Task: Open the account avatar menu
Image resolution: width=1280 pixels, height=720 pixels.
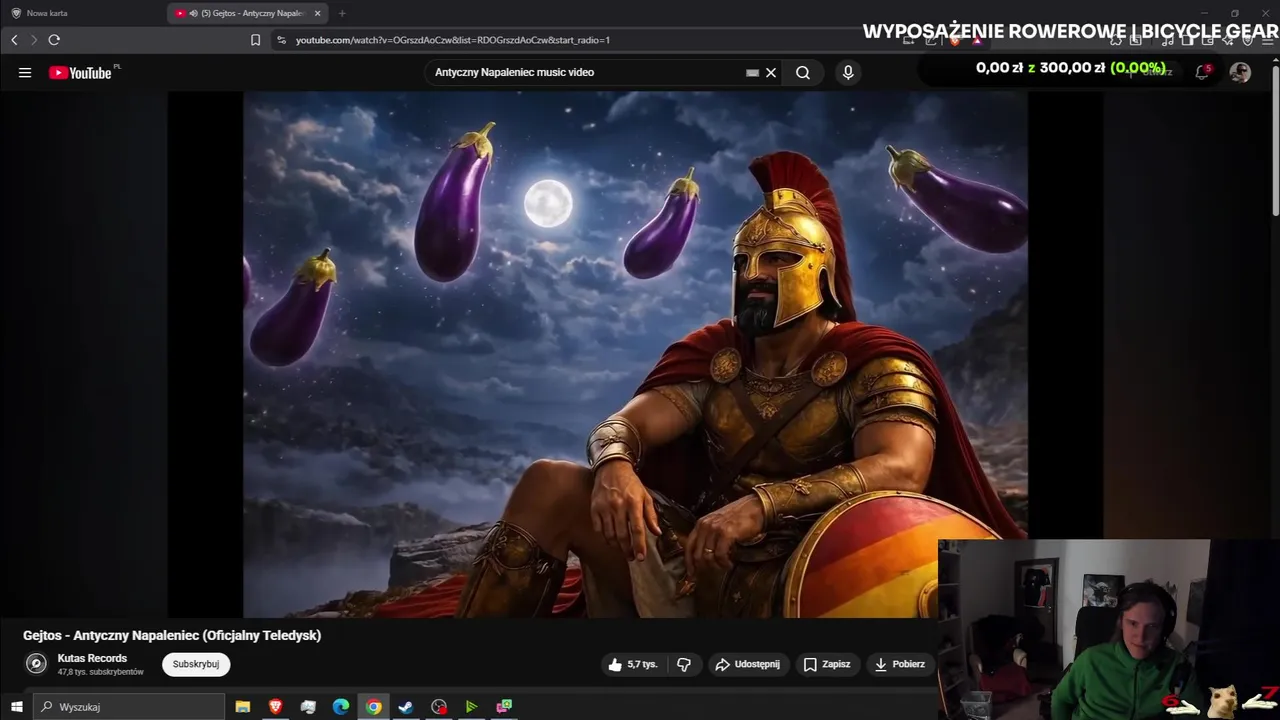Action: pos(1240,72)
